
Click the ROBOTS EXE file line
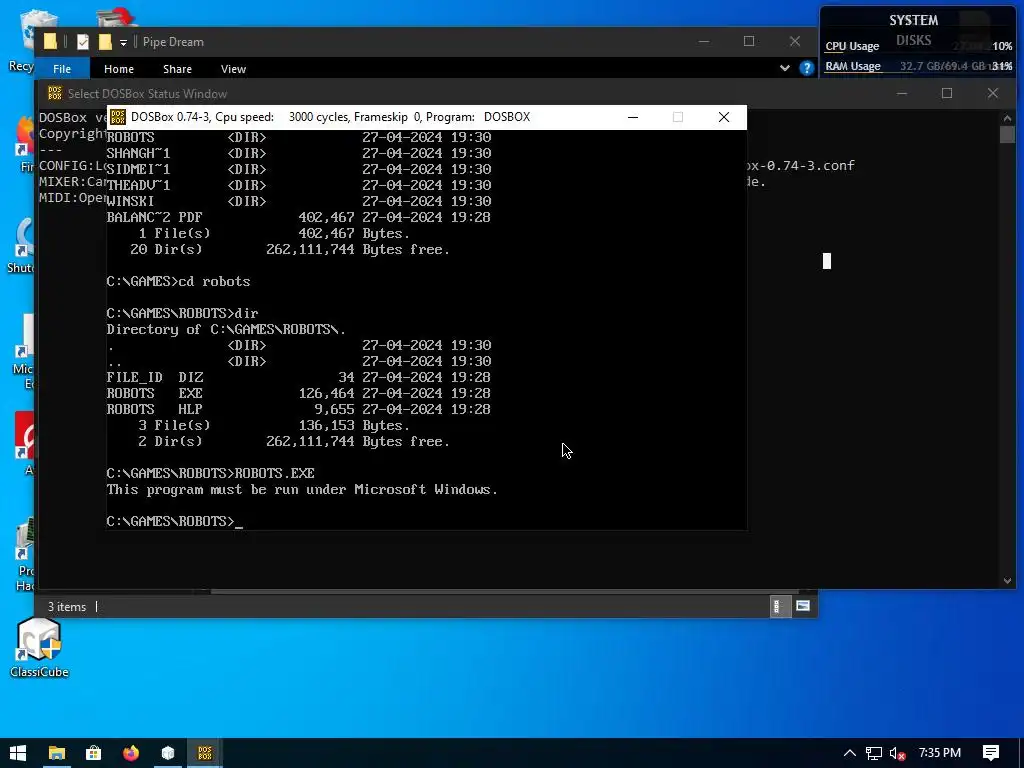click(x=298, y=393)
